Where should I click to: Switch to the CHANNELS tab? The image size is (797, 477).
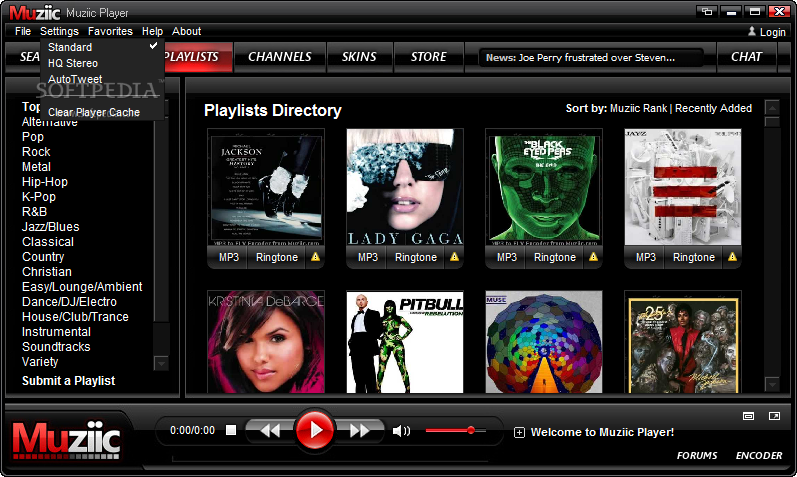click(280, 56)
